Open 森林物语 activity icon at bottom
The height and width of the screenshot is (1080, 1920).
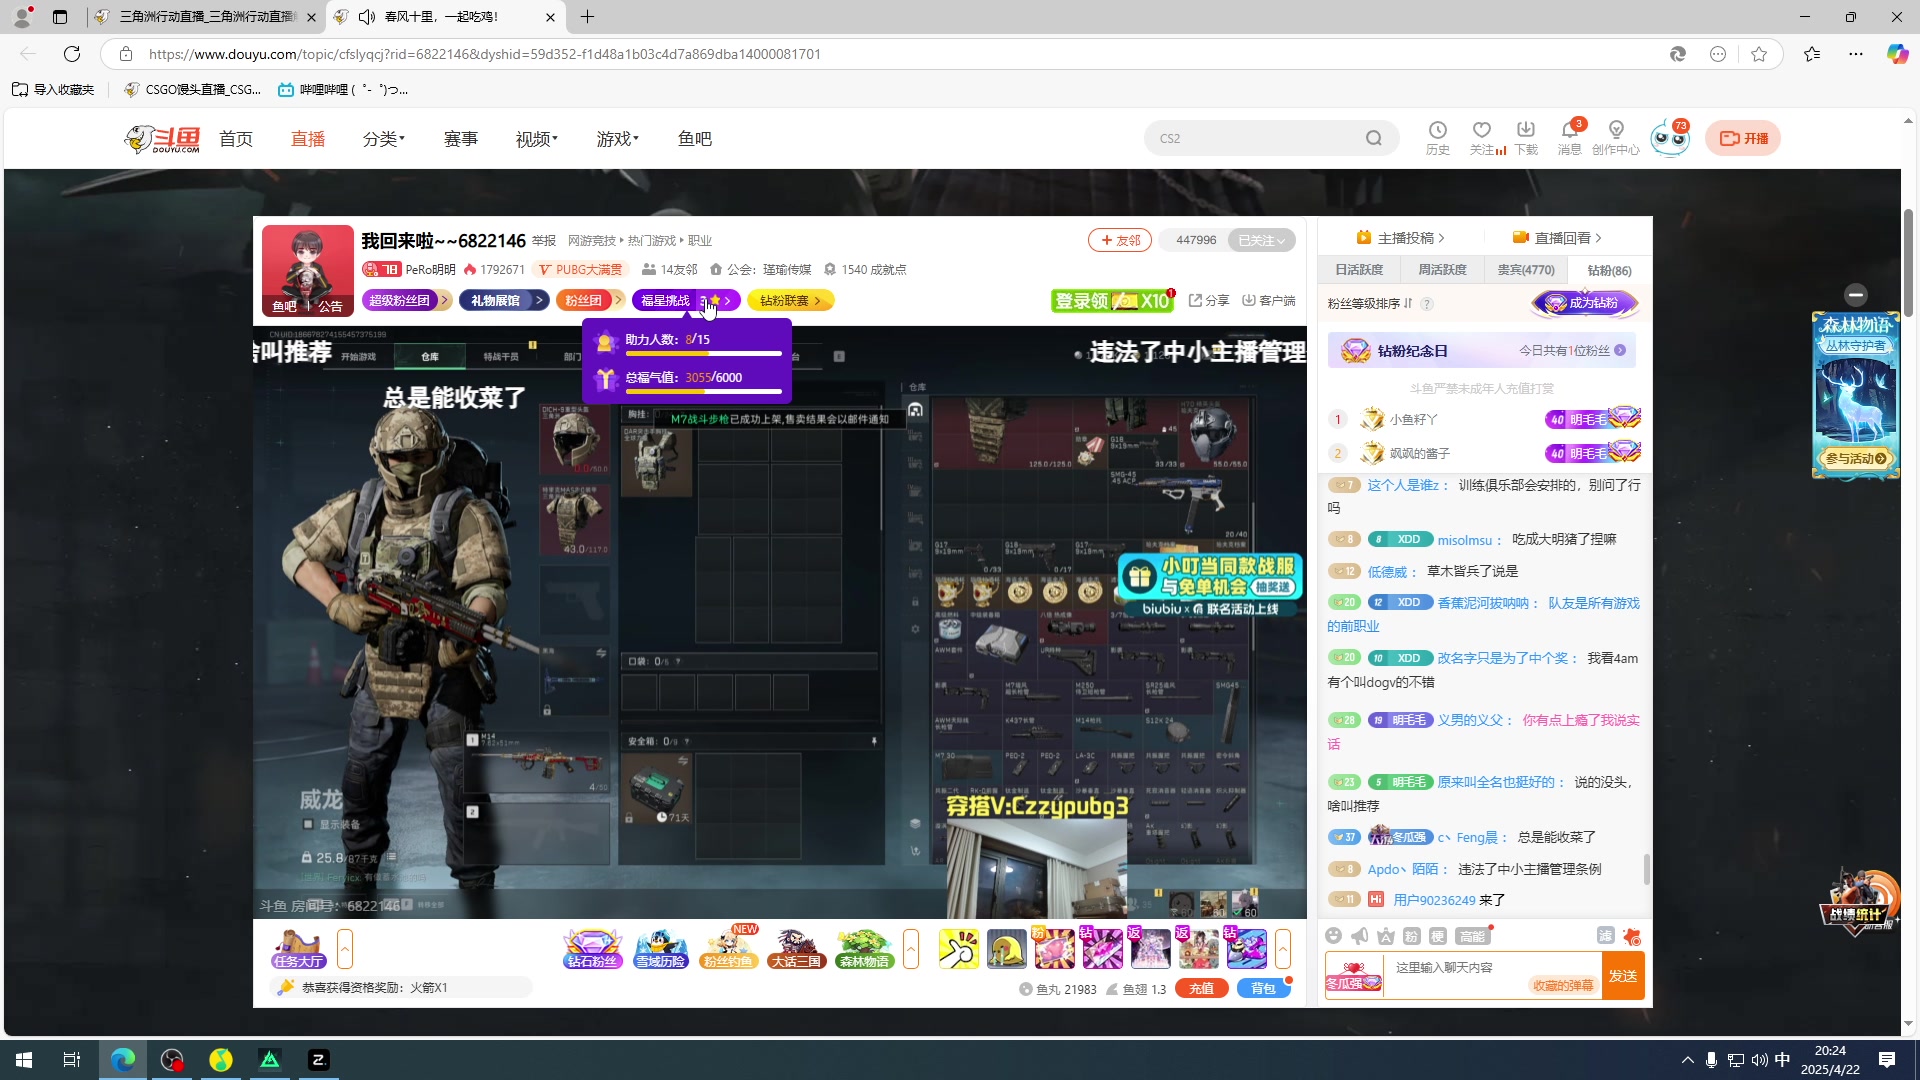tap(864, 949)
